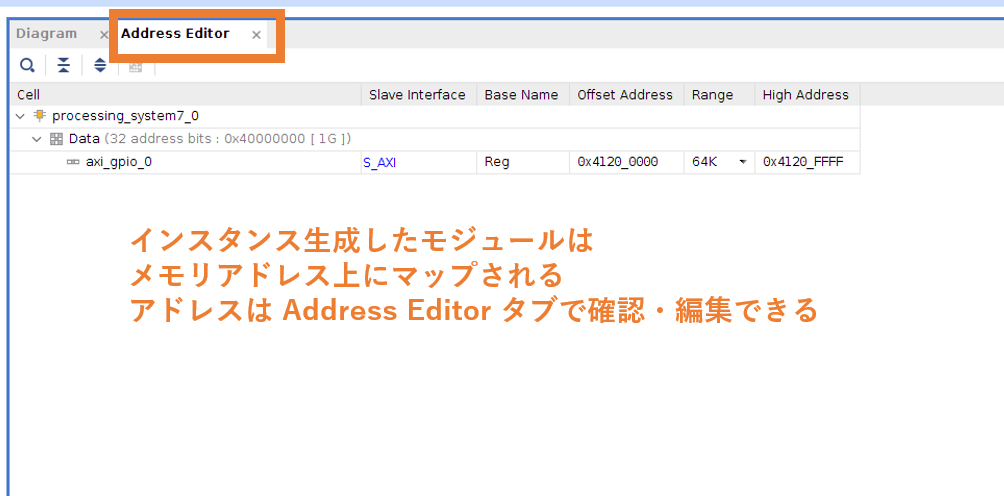The image size is (1004, 496).
Task: Edit the 0x4120_0000 offset address cell
Action: pyautogui.click(x=627, y=163)
